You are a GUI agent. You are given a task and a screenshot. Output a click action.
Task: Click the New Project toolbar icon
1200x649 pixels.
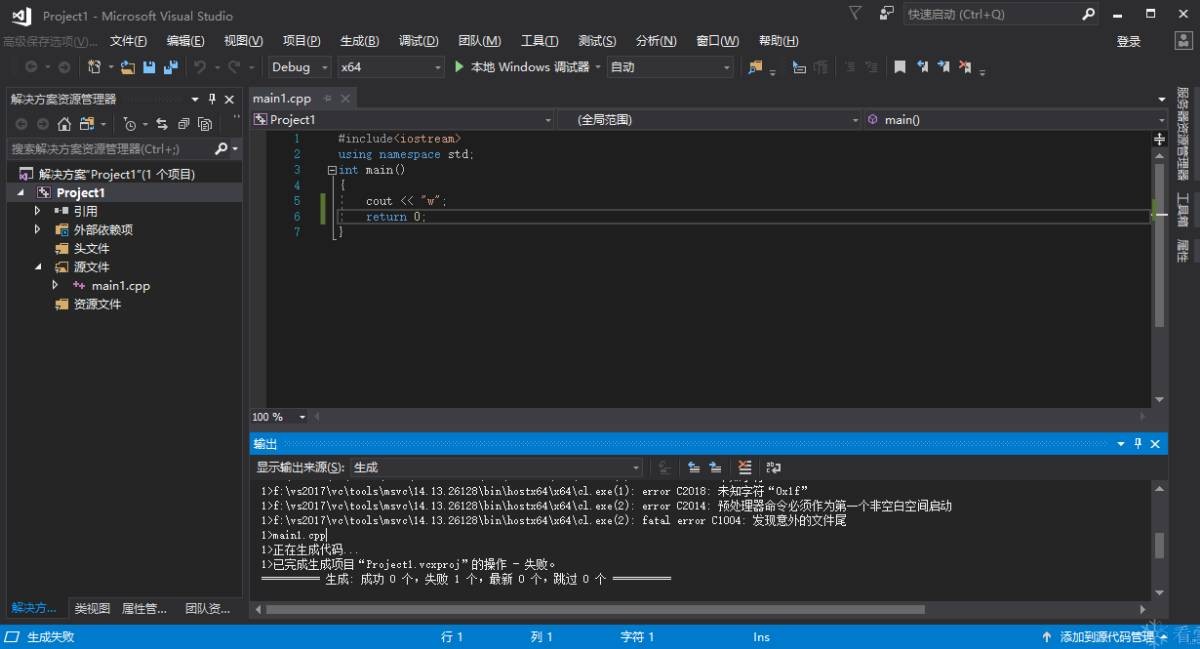coord(94,67)
